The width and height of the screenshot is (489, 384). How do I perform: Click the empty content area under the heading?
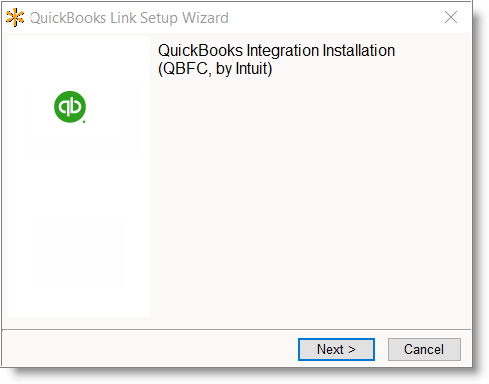click(310, 200)
